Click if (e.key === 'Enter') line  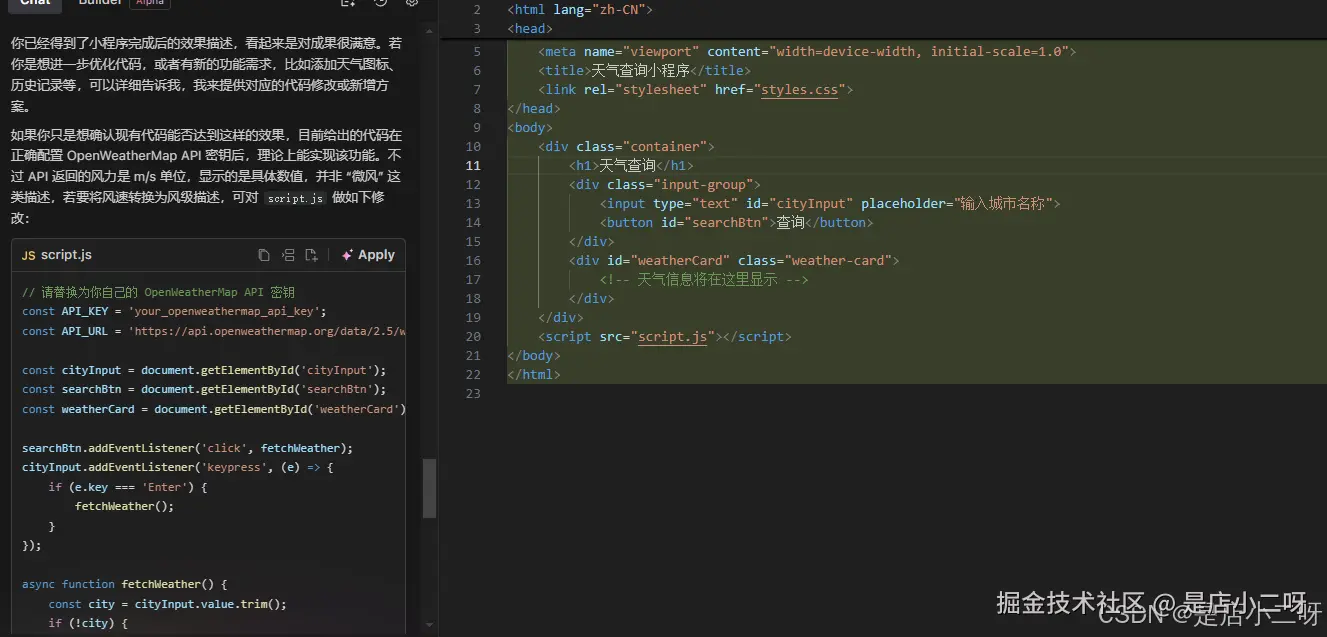[x=128, y=487]
